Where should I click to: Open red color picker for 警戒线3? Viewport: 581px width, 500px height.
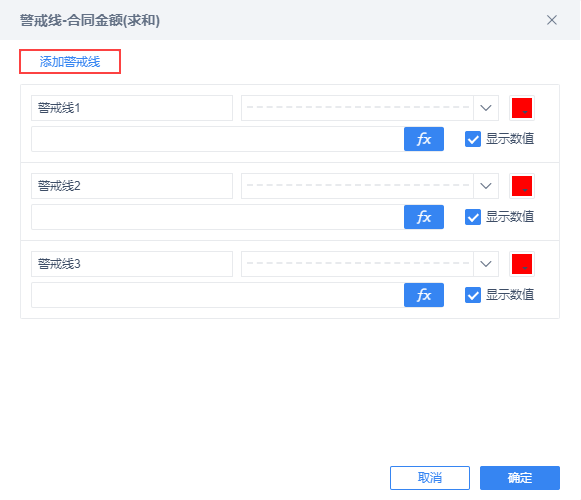click(522, 264)
